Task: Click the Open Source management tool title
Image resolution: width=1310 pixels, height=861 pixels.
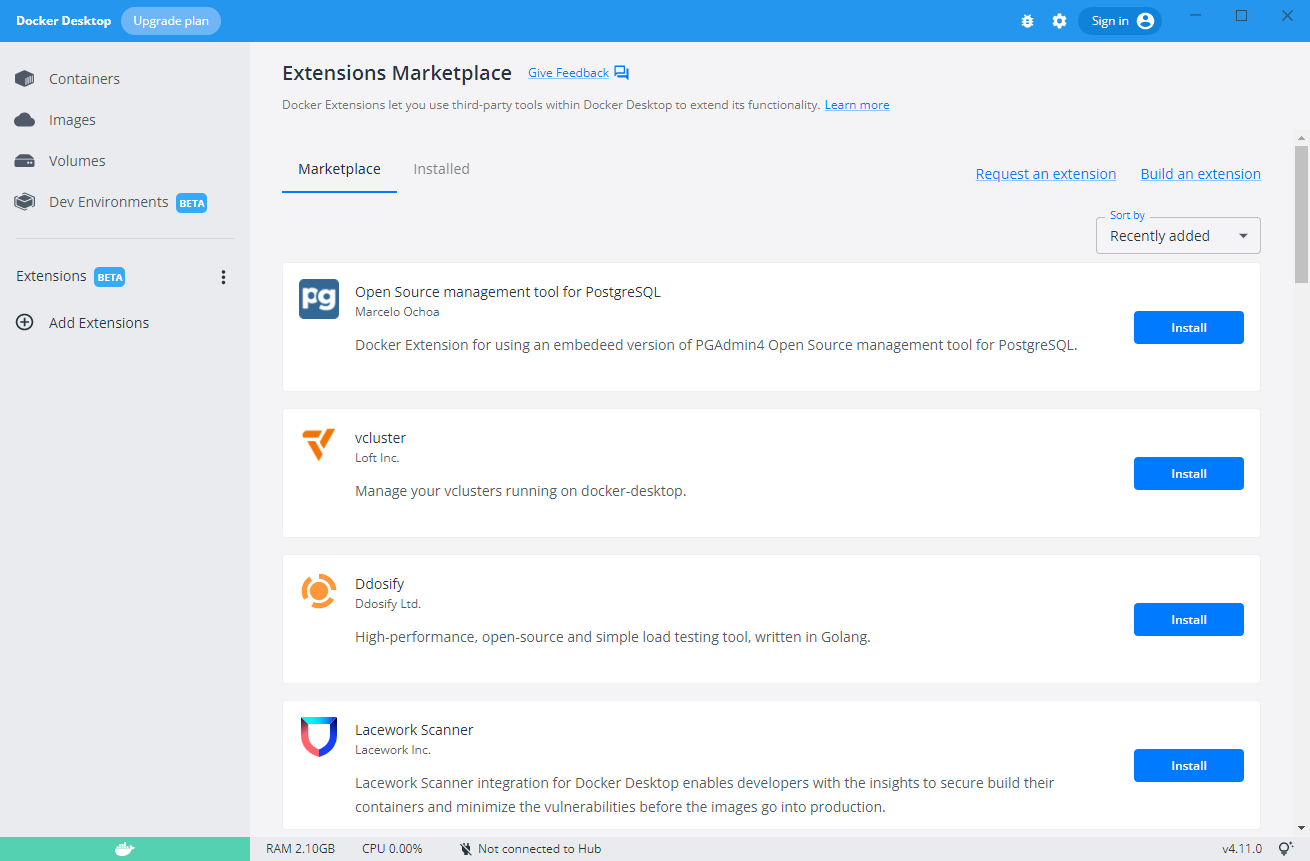Action: coord(508,293)
